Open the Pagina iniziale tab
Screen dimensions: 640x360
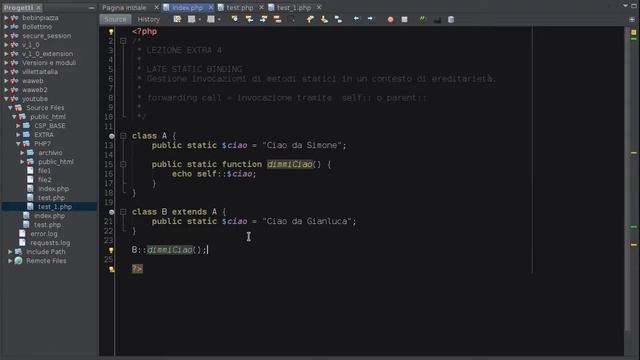124,7
